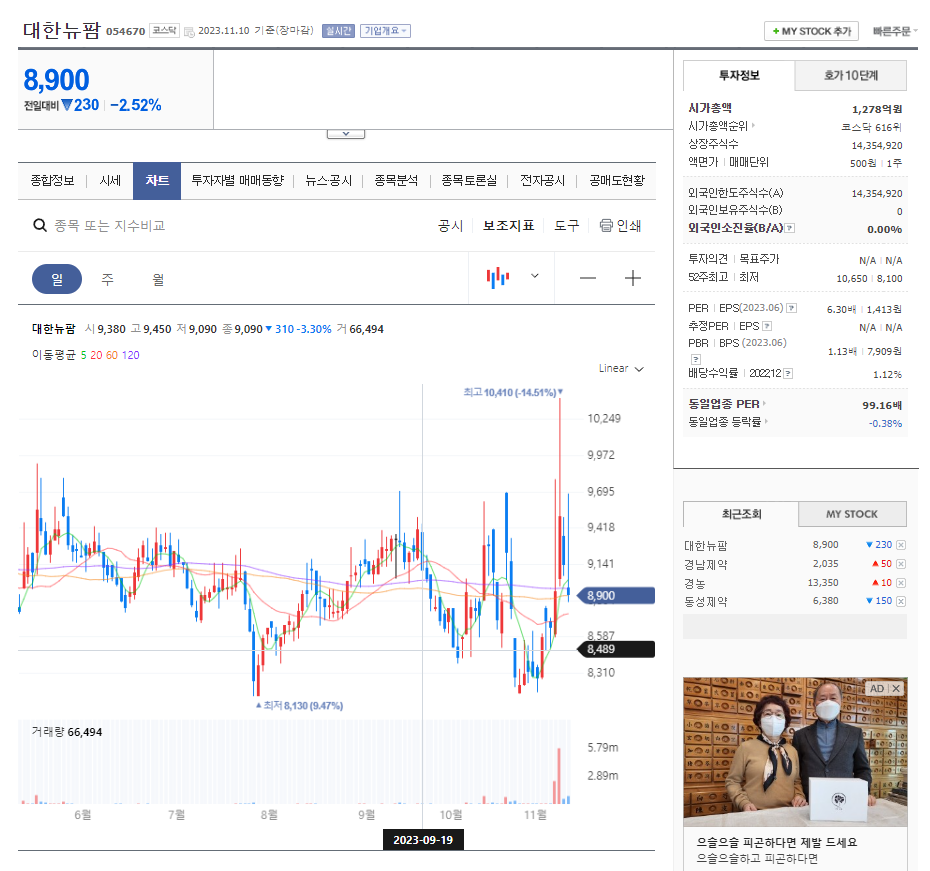
Task: Click help icon next to 배당수익률
Action: click(x=788, y=374)
